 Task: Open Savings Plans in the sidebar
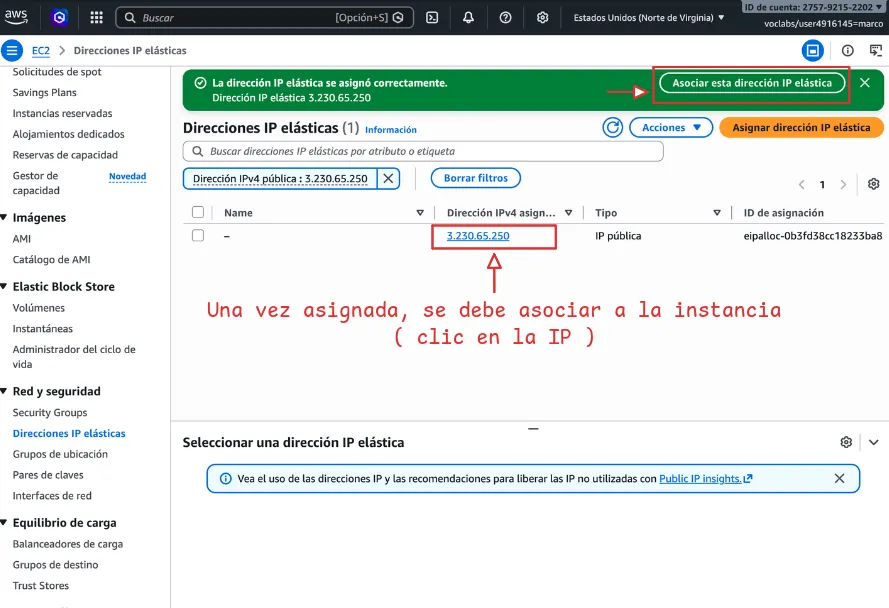[x=45, y=92]
